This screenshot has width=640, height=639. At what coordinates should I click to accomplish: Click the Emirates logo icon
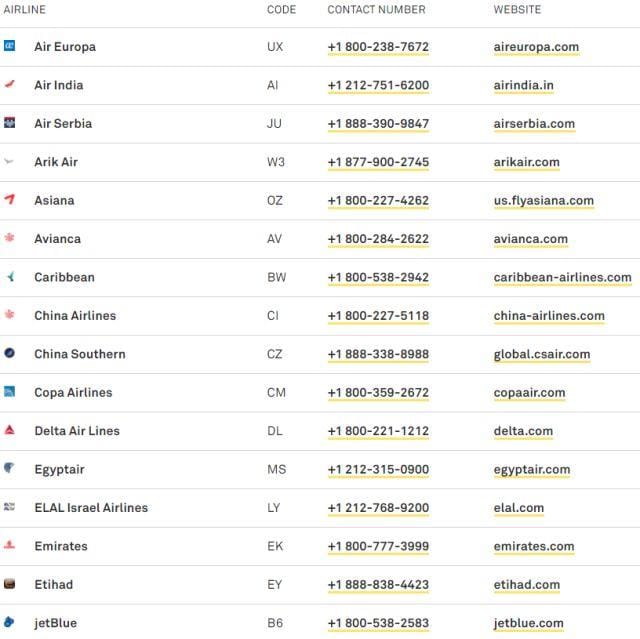click(10, 545)
